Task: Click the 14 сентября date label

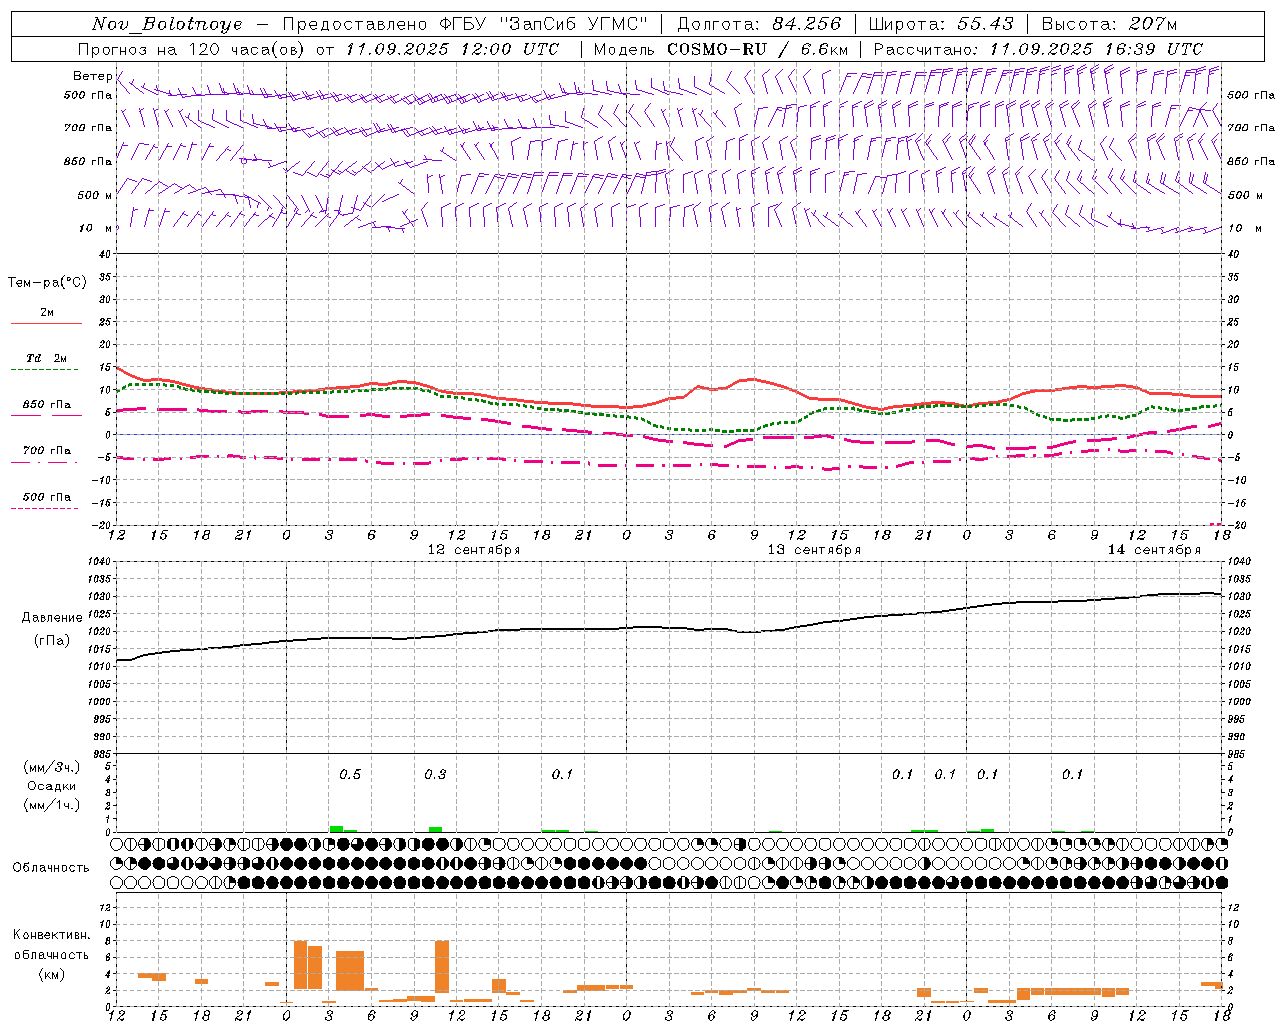Action: click(1154, 550)
